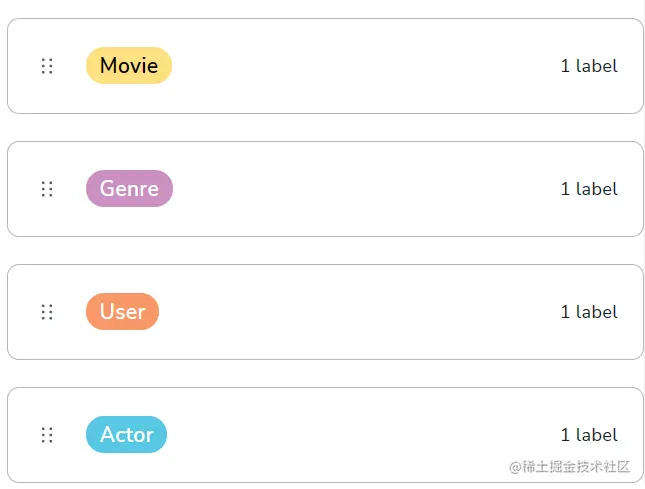Click "1 label" count in Movie row
This screenshot has height=489, width=645.
pos(589,66)
